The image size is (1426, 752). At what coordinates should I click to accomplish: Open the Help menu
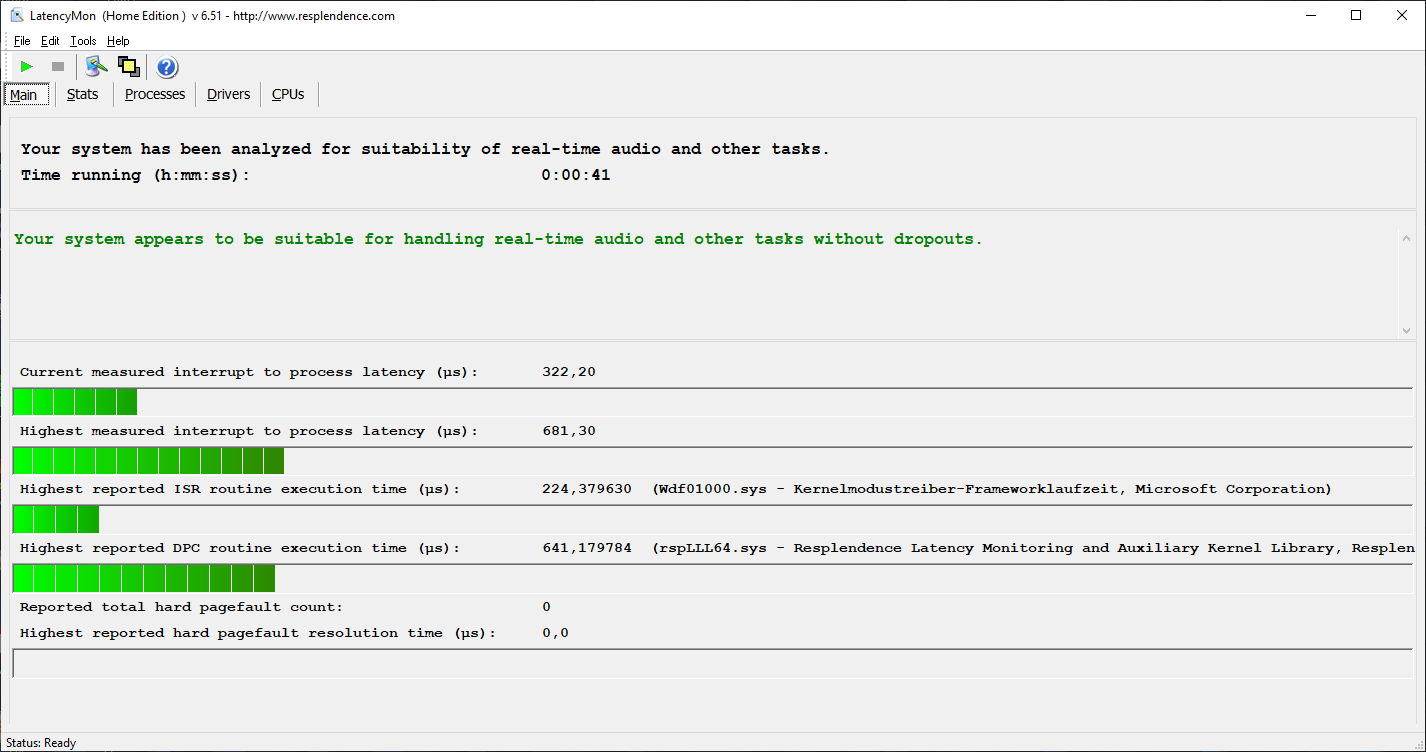click(x=118, y=41)
